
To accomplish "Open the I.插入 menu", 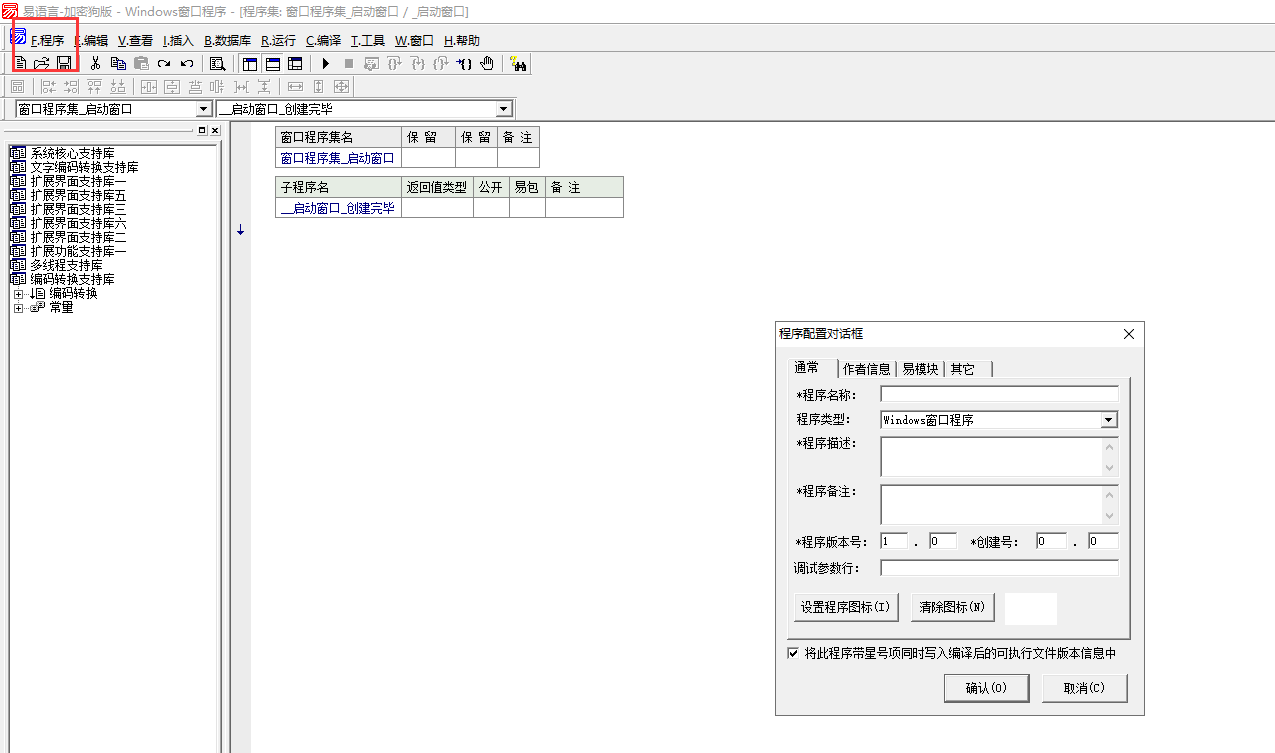I will (178, 41).
